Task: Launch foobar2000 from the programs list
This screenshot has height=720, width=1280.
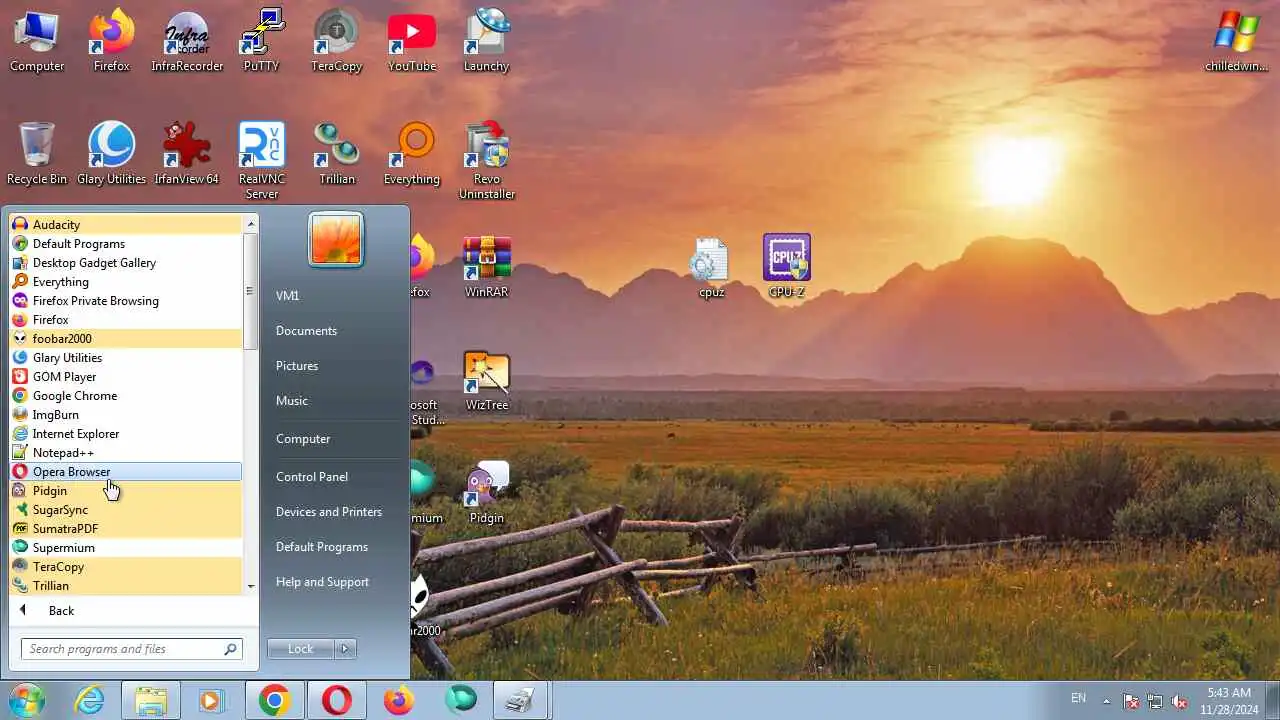Action: point(126,338)
